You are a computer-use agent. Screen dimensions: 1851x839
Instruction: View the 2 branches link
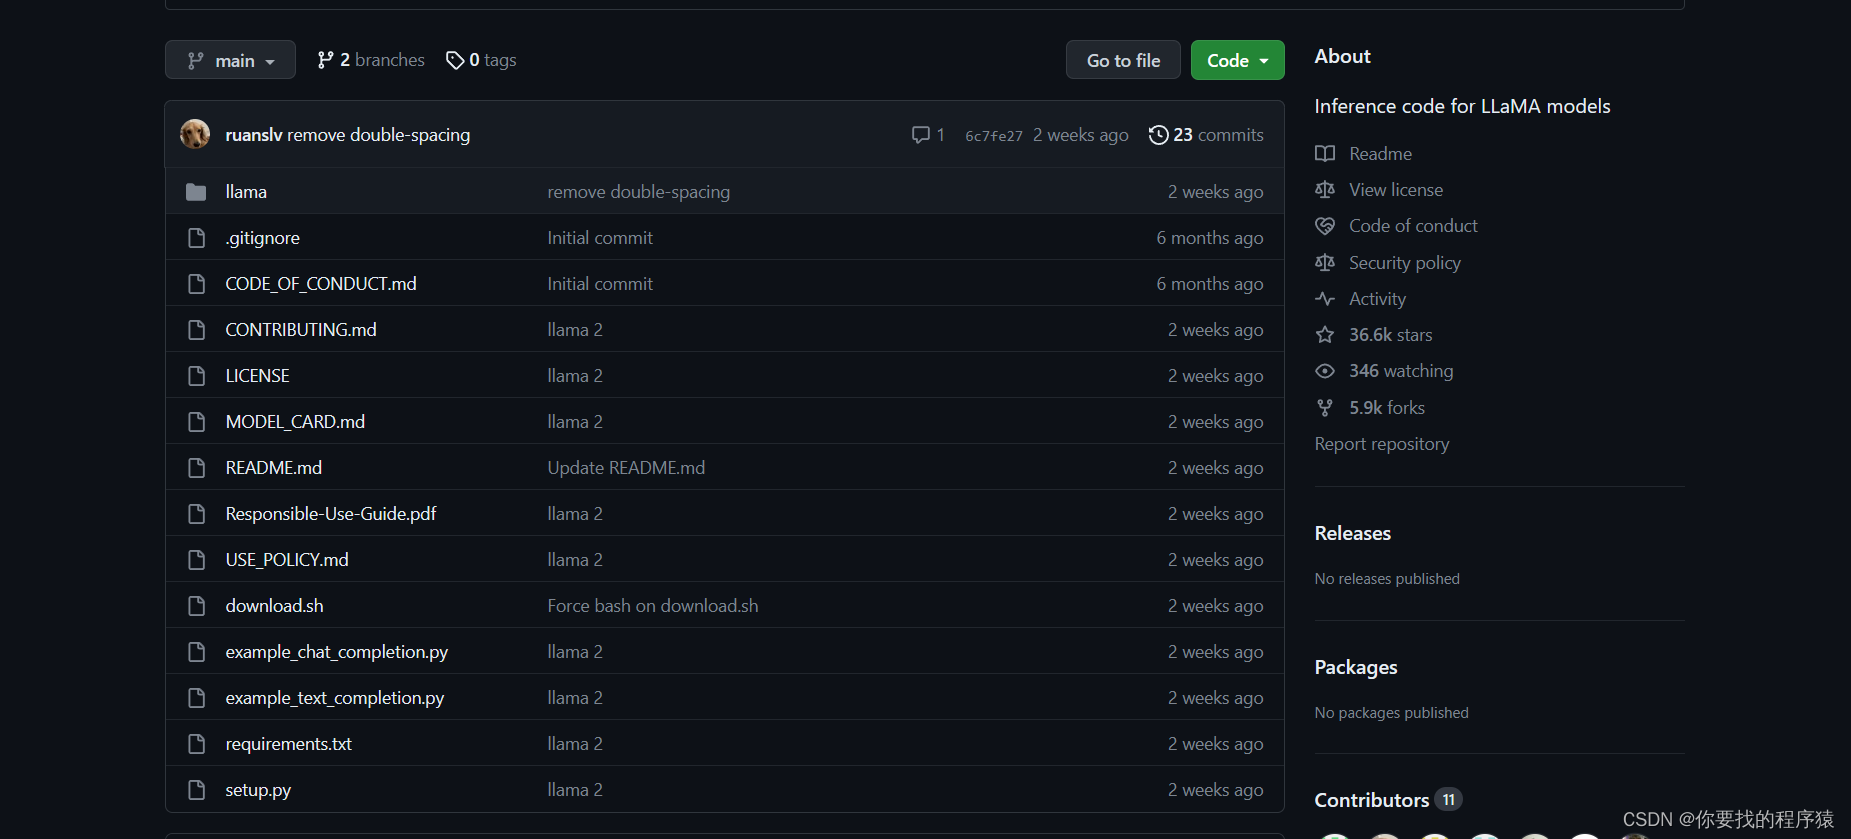pyautogui.click(x=371, y=60)
